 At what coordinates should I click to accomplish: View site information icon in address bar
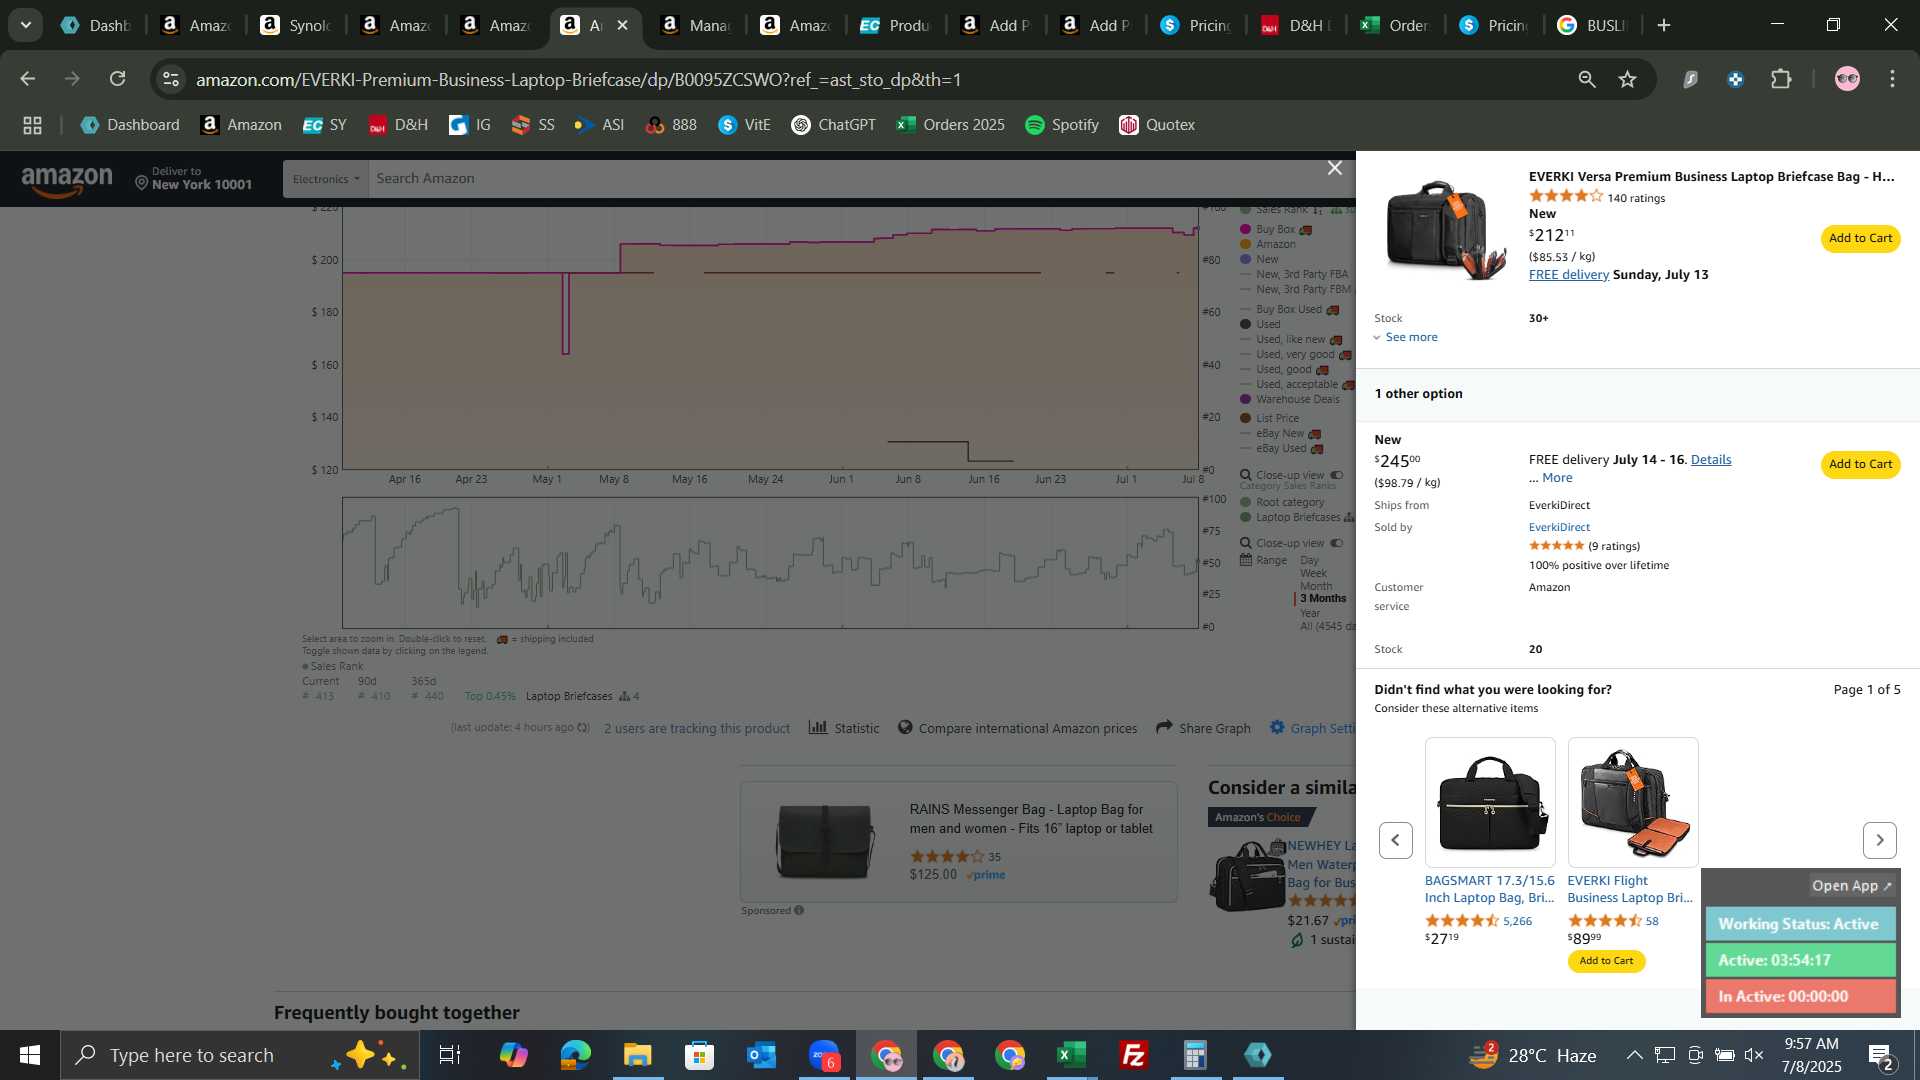pyautogui.click(x=171, y=79)
